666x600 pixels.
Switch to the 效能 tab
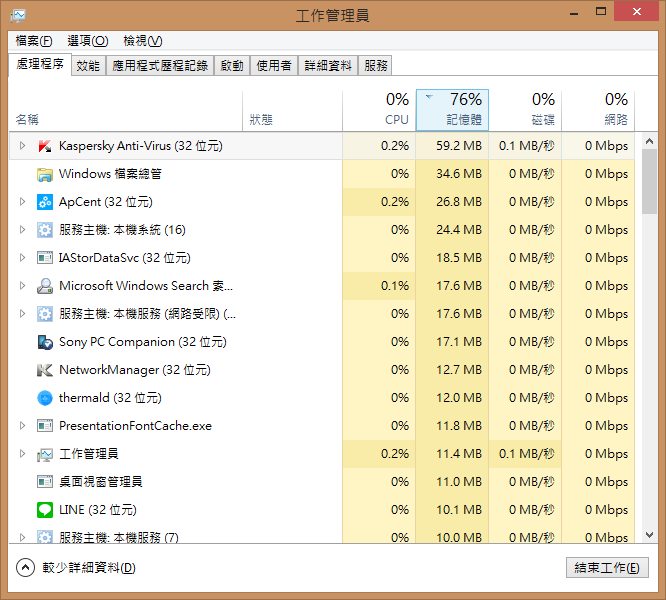click(88, 65)
